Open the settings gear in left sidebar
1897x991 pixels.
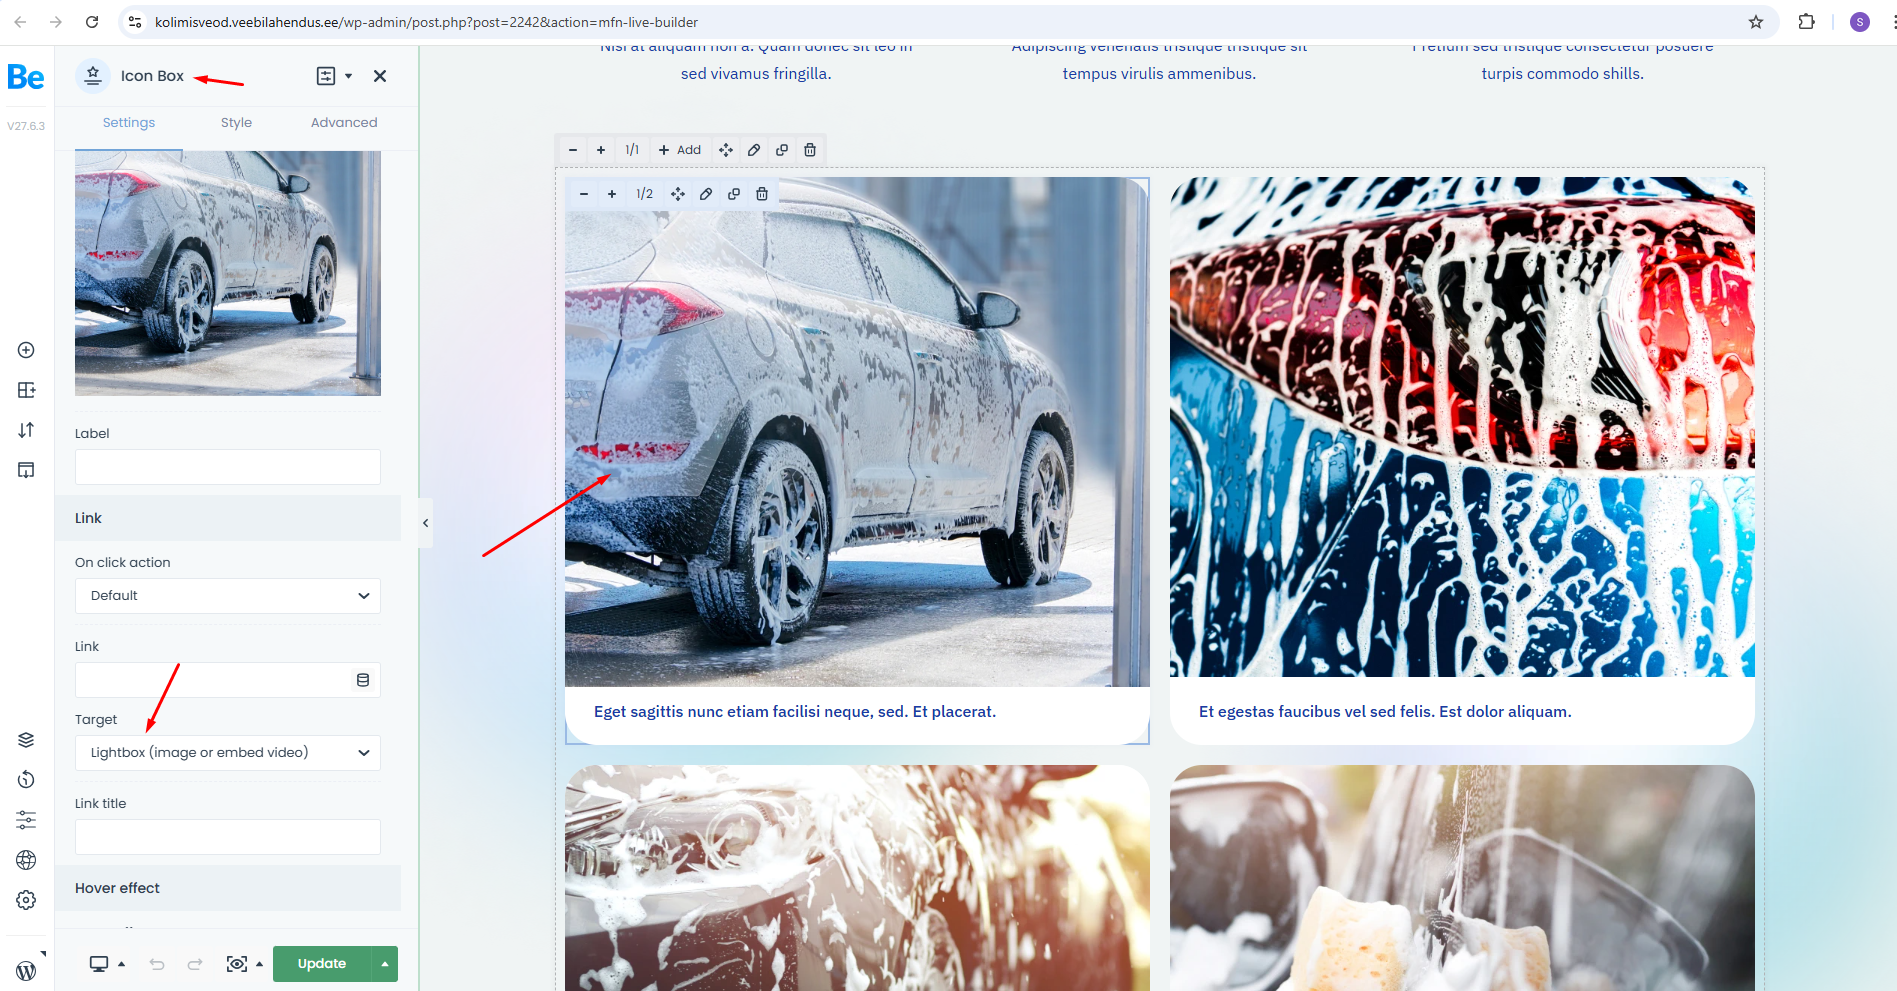pyautogui.click(x=26, y=900)
